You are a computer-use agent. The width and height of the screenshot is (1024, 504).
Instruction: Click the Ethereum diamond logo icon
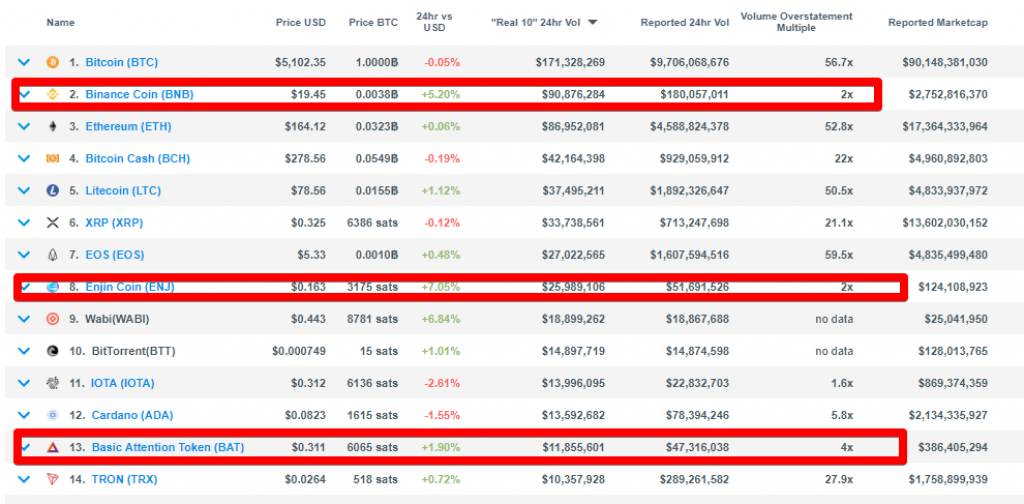(x=52, y=127)
